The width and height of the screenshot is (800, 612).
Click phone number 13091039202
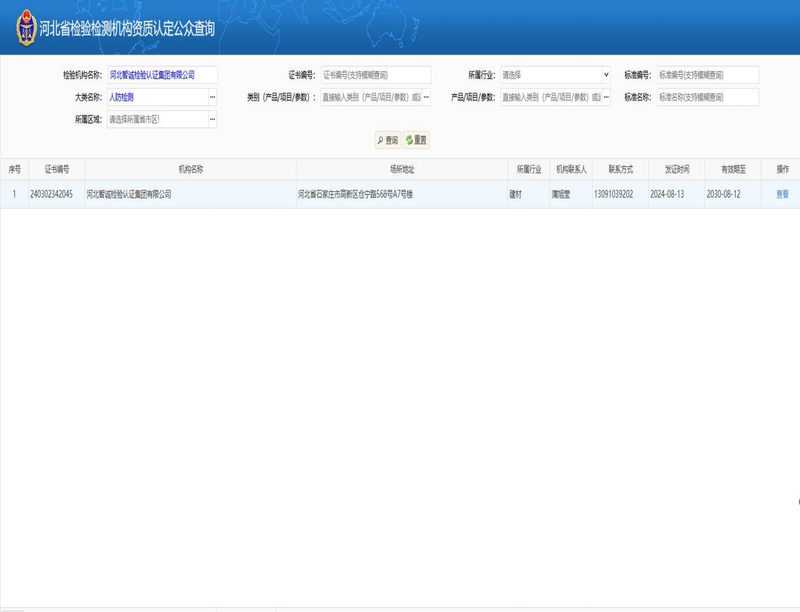(x=613, y=194)
